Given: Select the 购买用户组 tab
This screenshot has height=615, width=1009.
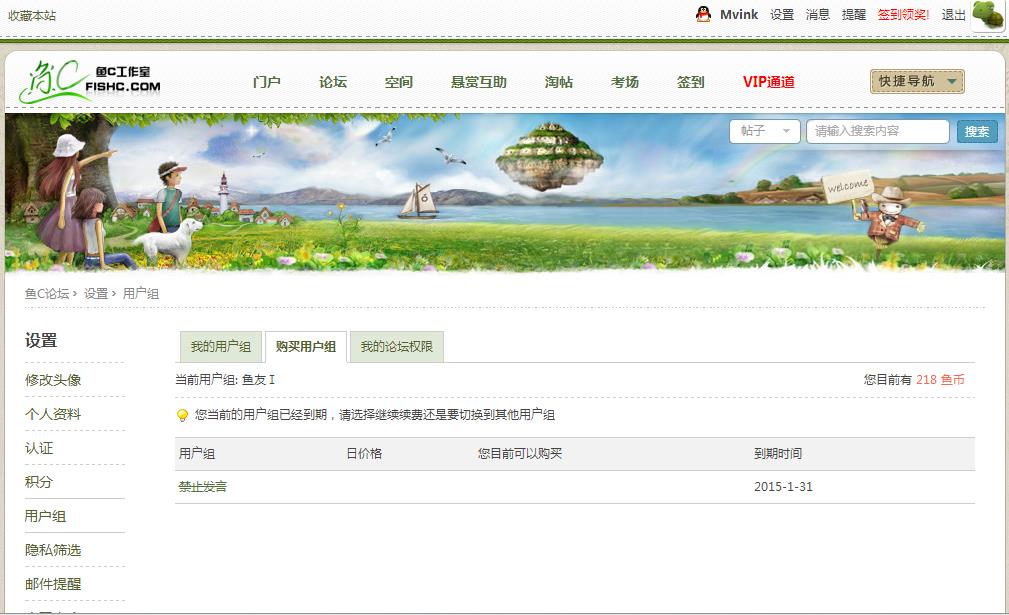Looking at the screenshot, I should [306, 347].
